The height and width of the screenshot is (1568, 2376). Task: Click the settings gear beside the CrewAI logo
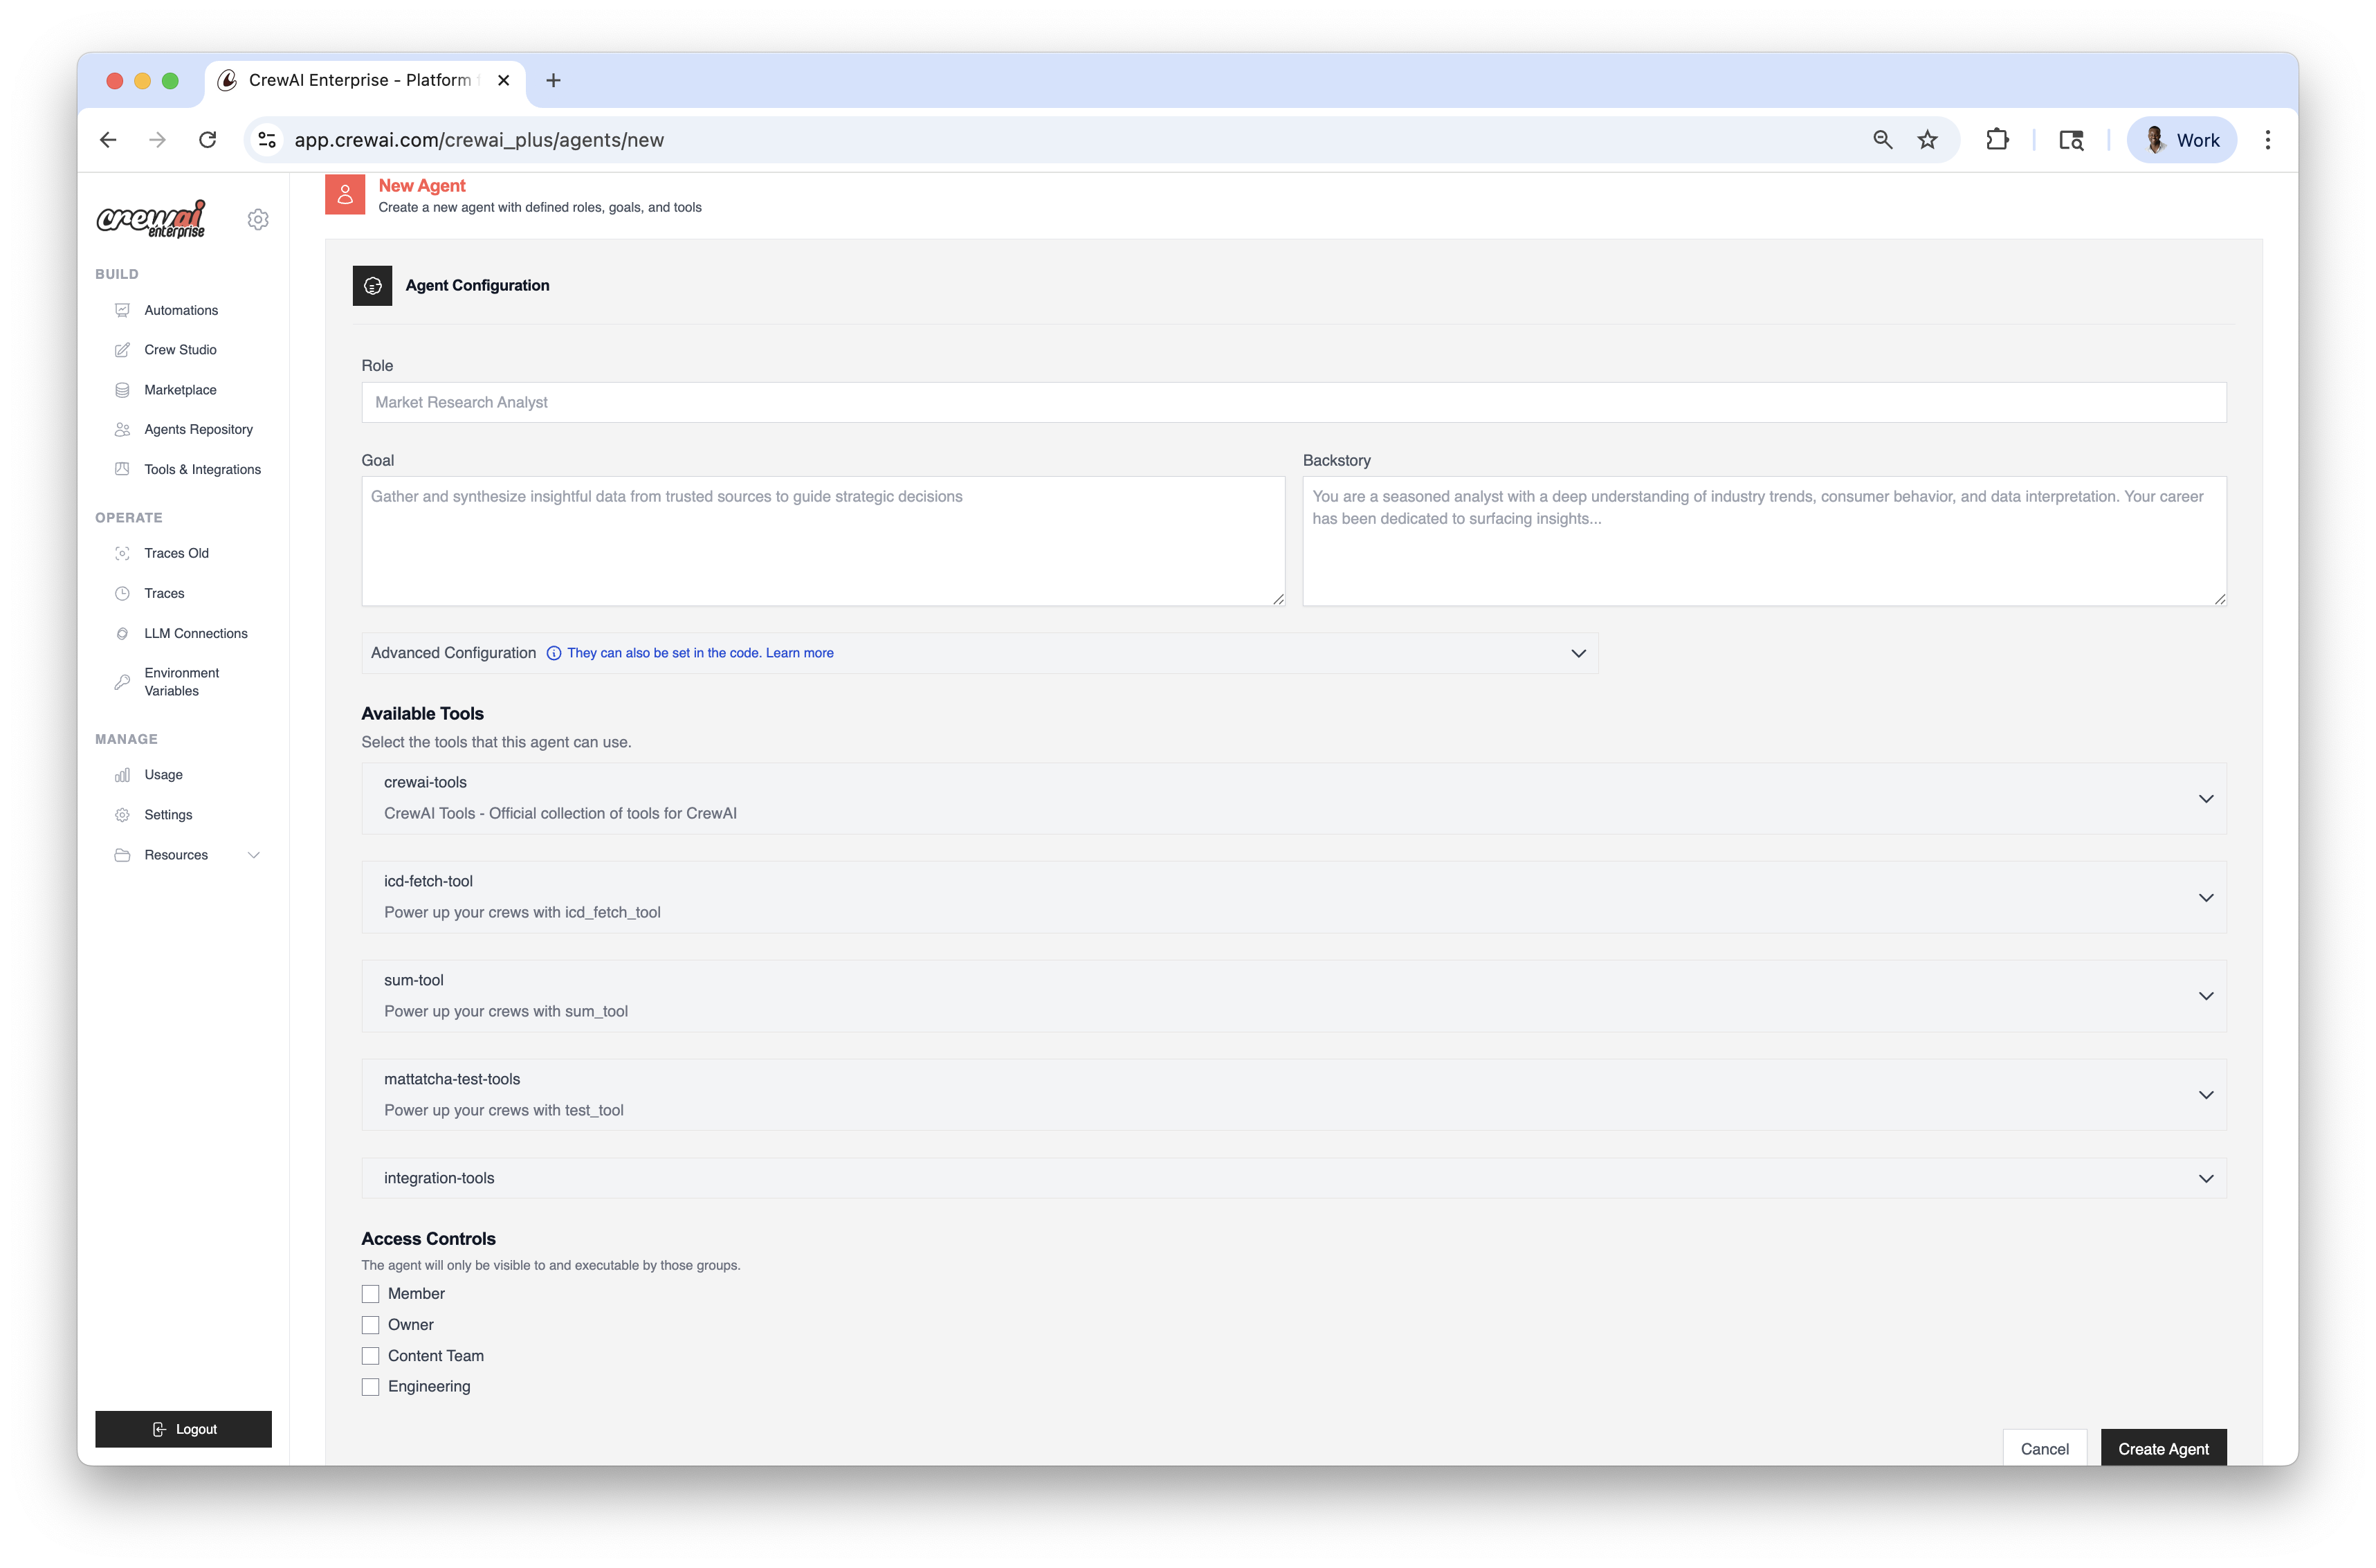point(258,219)
